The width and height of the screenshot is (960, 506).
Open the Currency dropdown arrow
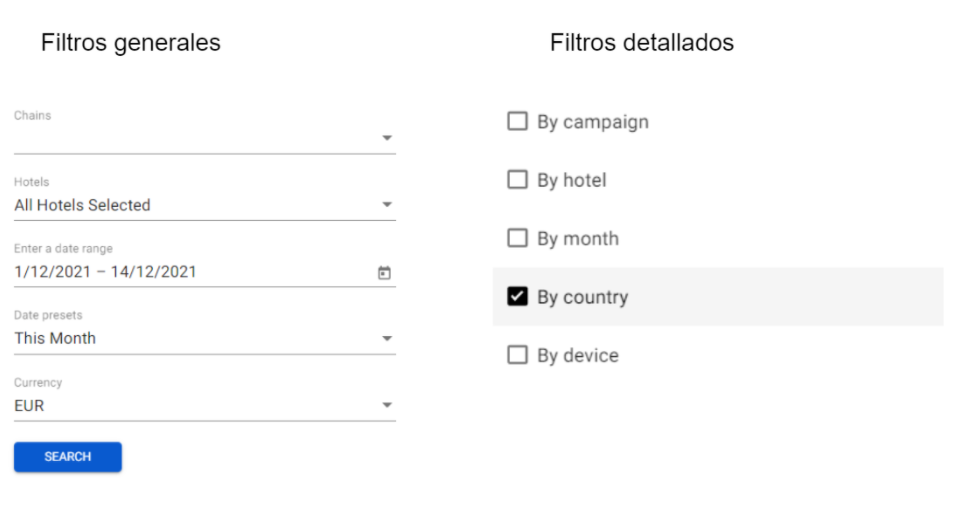tap(387, 406)
